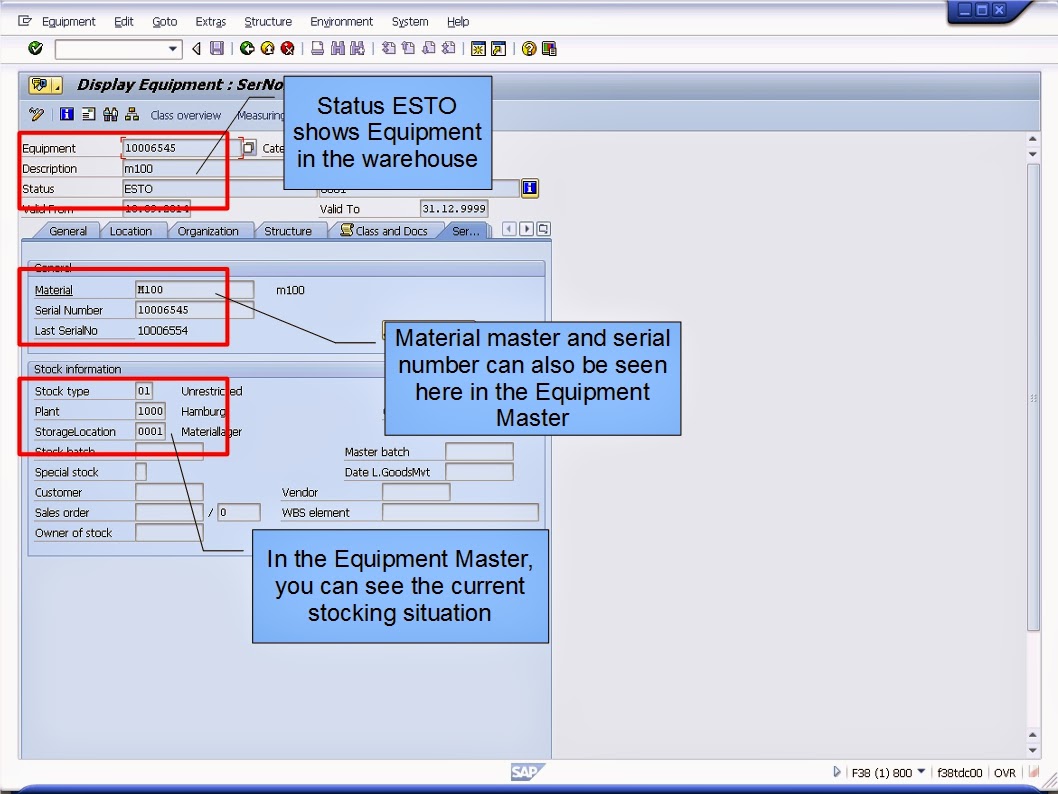
Task: Click the Class overview button
Action: (186, 113)
